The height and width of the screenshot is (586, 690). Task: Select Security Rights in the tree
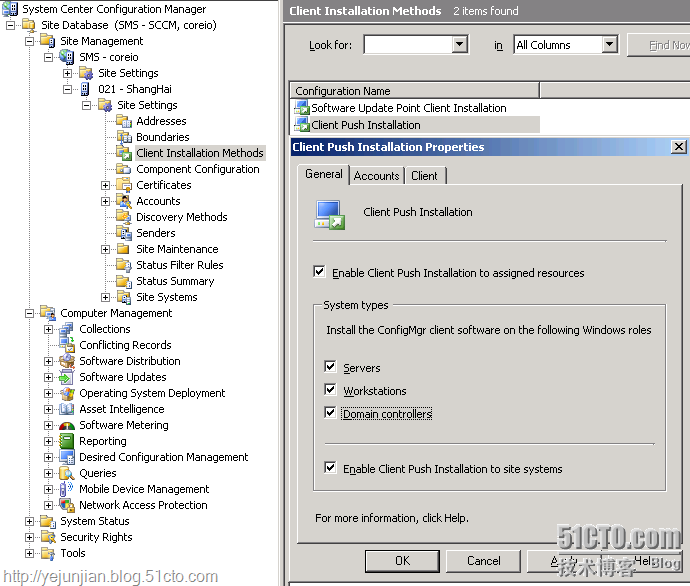point(96,537)
